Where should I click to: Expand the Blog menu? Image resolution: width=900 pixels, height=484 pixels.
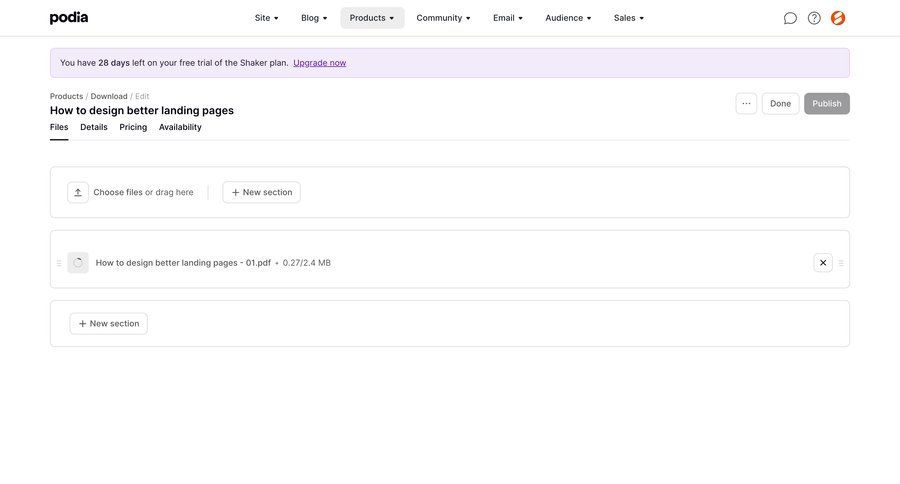314,18
